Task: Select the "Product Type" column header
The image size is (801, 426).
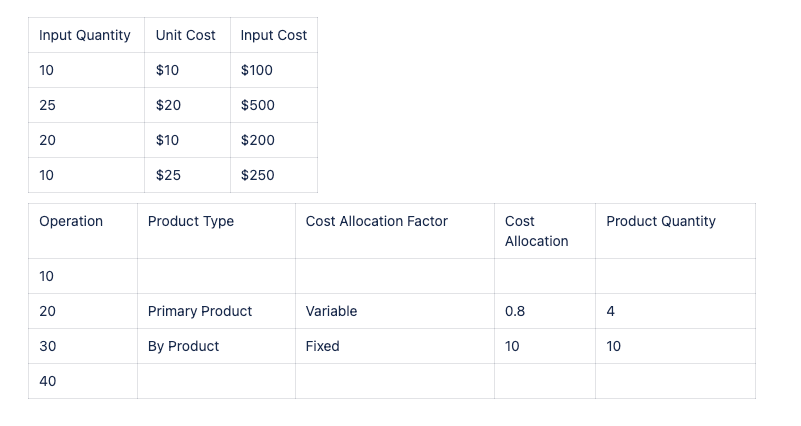Action: pyautogui.click(x=191, y=221)
